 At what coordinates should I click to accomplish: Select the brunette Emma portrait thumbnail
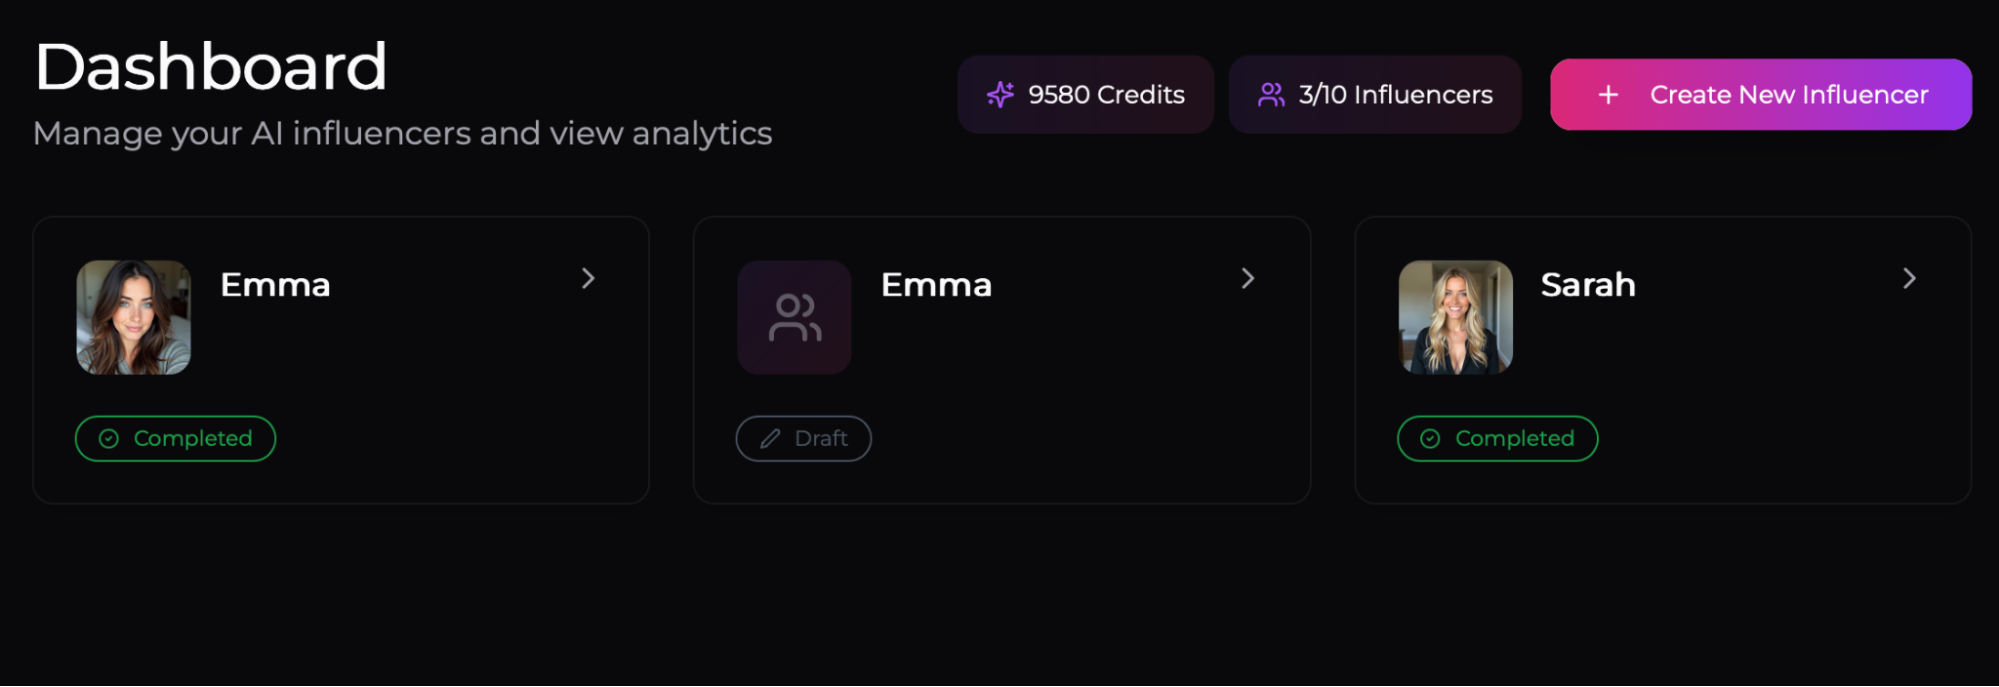[134, 318]
